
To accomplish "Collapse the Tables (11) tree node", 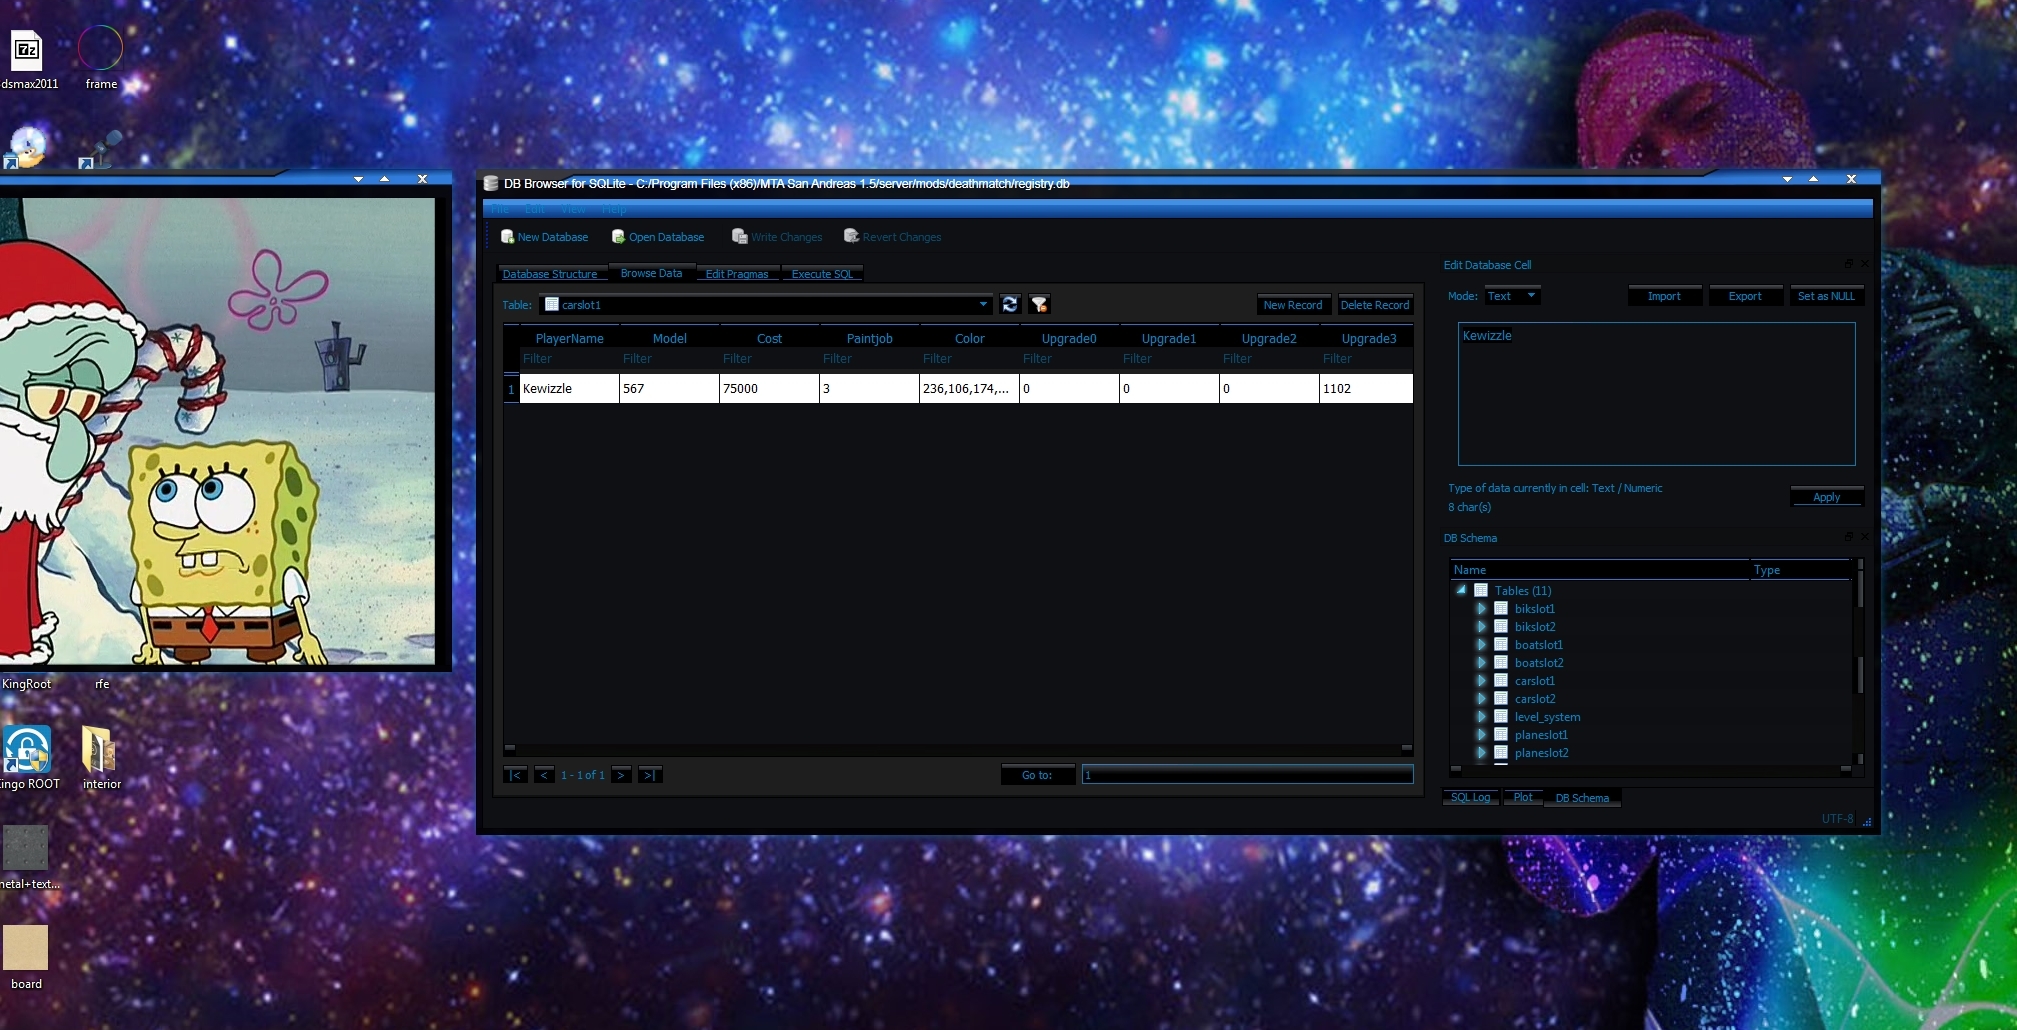I will pyautogui.click(x=1461, y=590).
